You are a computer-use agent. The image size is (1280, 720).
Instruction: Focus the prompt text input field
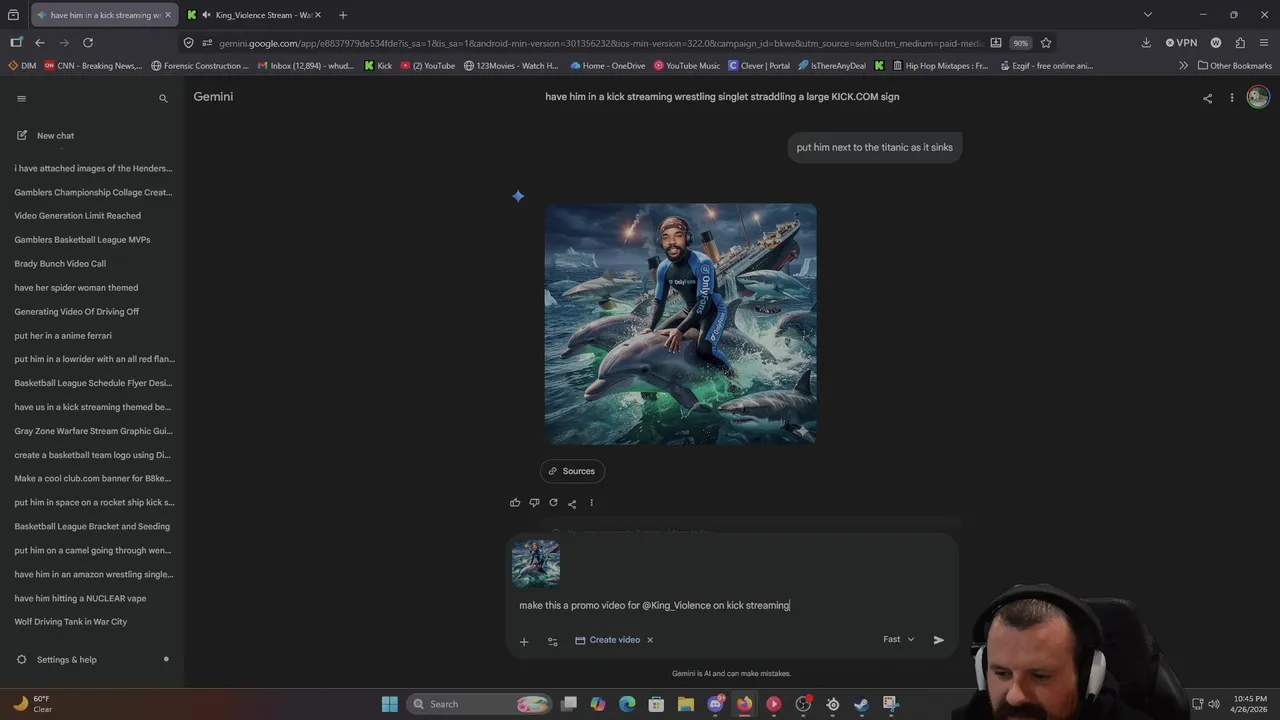click(x=732, y=605)
